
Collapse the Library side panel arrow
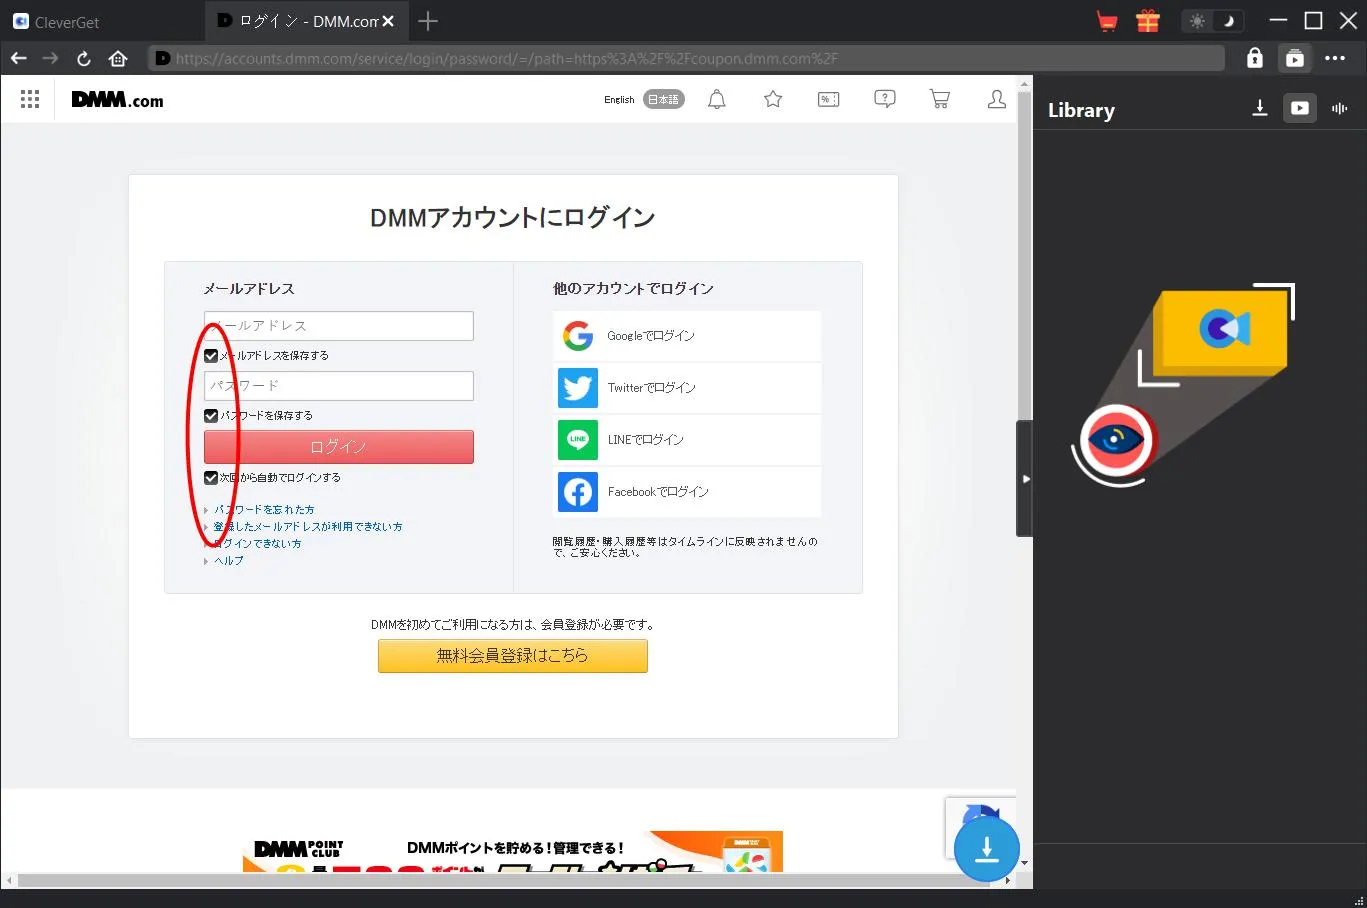coord(1025,479)
